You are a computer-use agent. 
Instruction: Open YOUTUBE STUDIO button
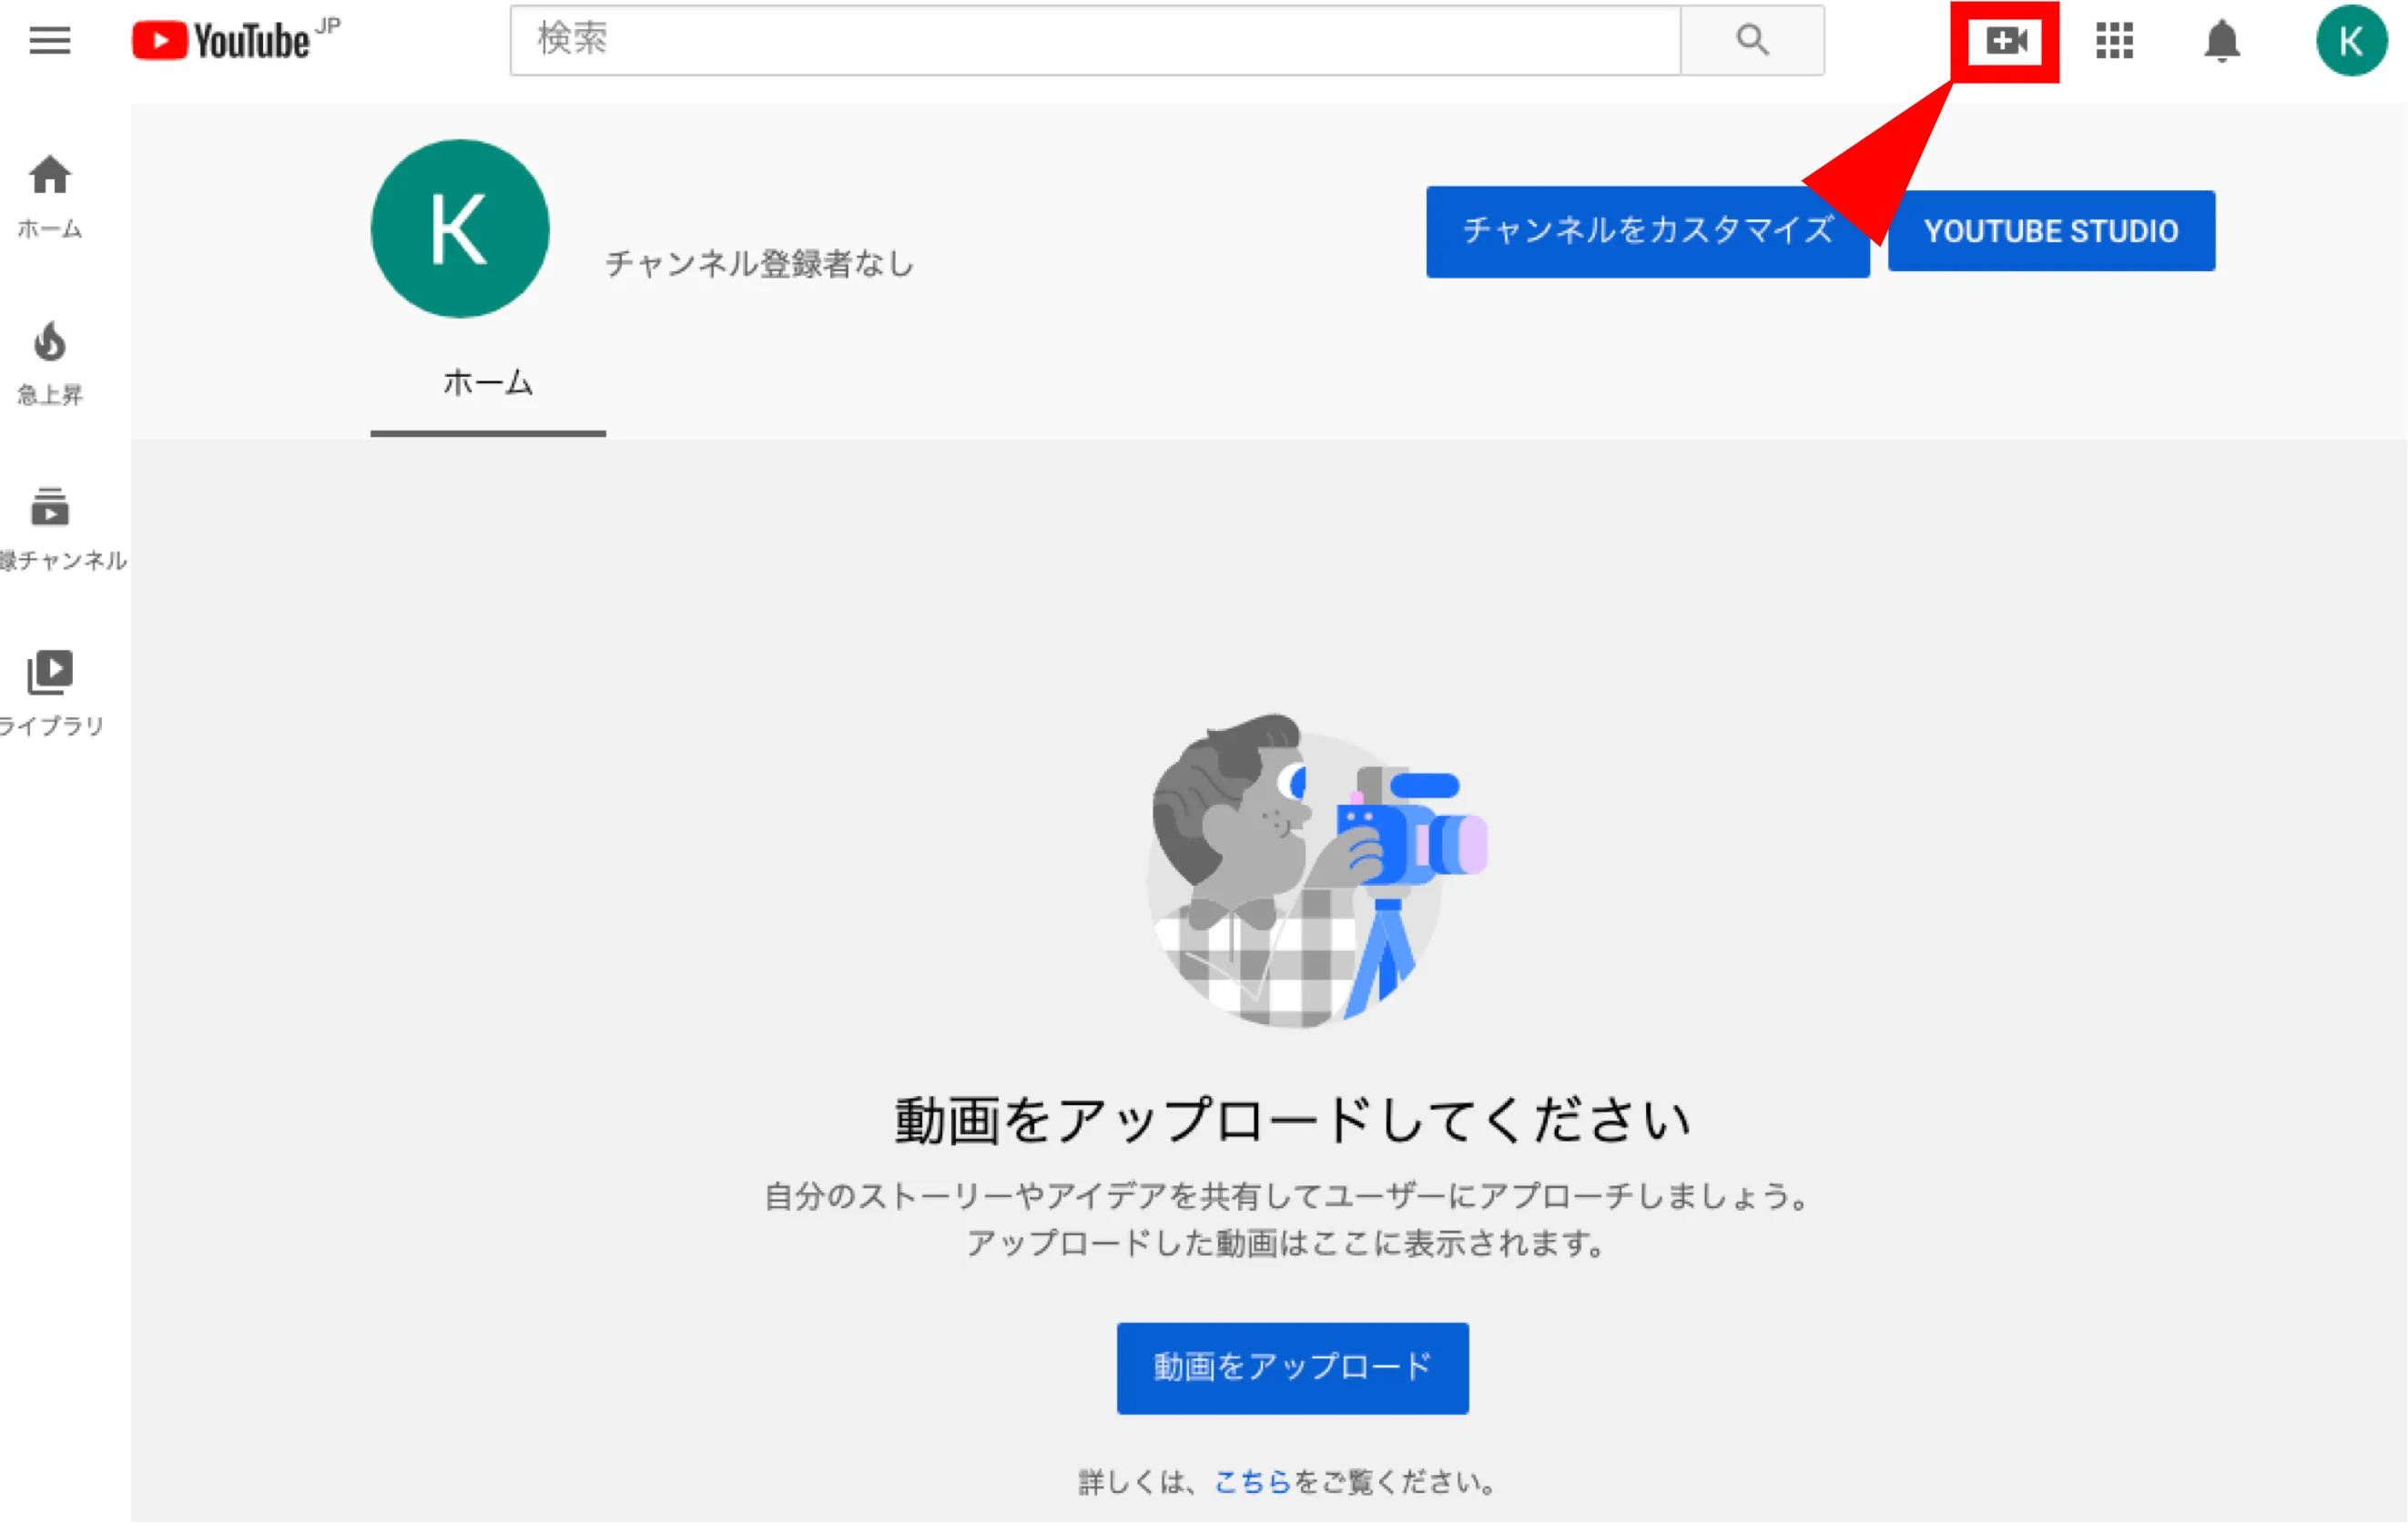click(2050, 231)
